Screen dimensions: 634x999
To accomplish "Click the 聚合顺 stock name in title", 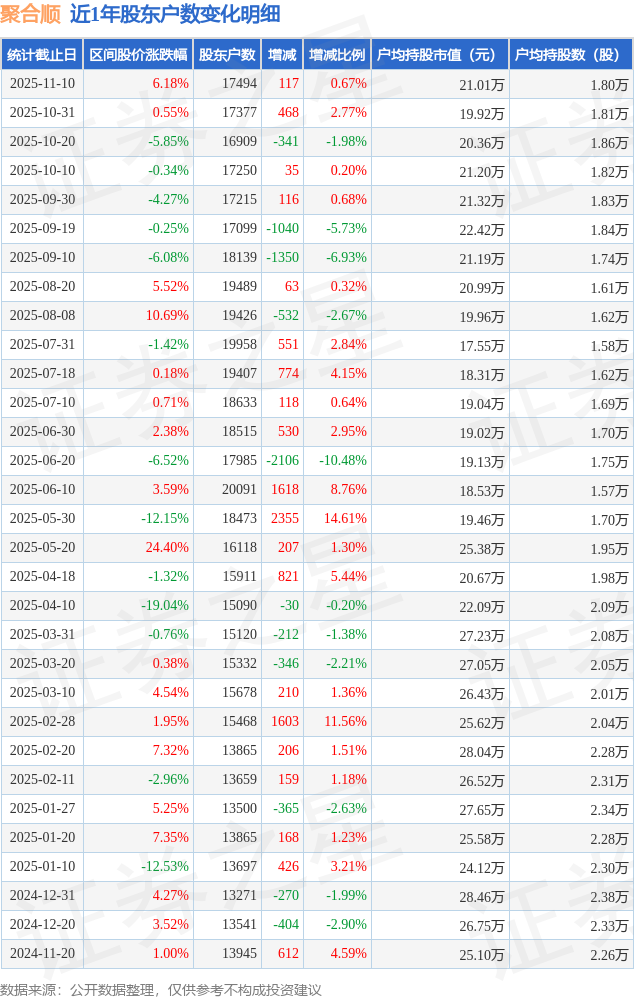I will click(30, 14).
